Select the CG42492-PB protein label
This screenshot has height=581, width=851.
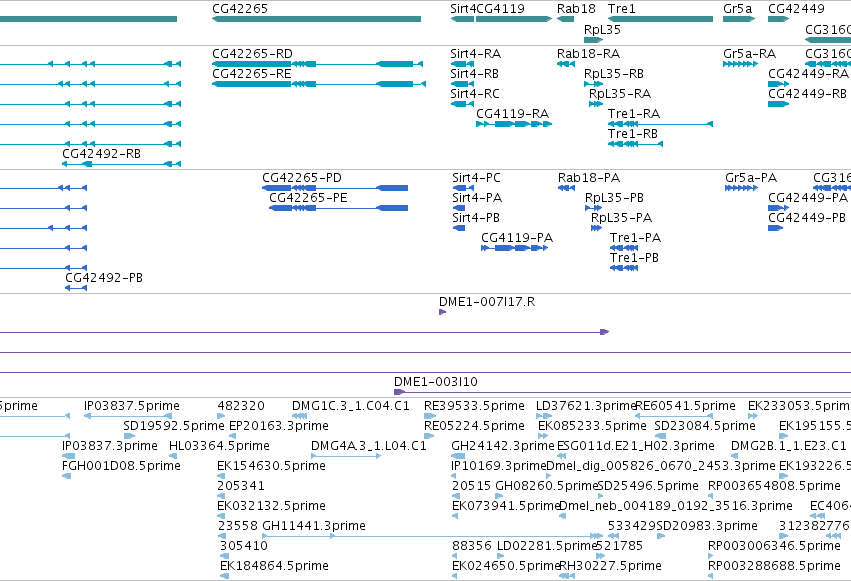(104, 278)
